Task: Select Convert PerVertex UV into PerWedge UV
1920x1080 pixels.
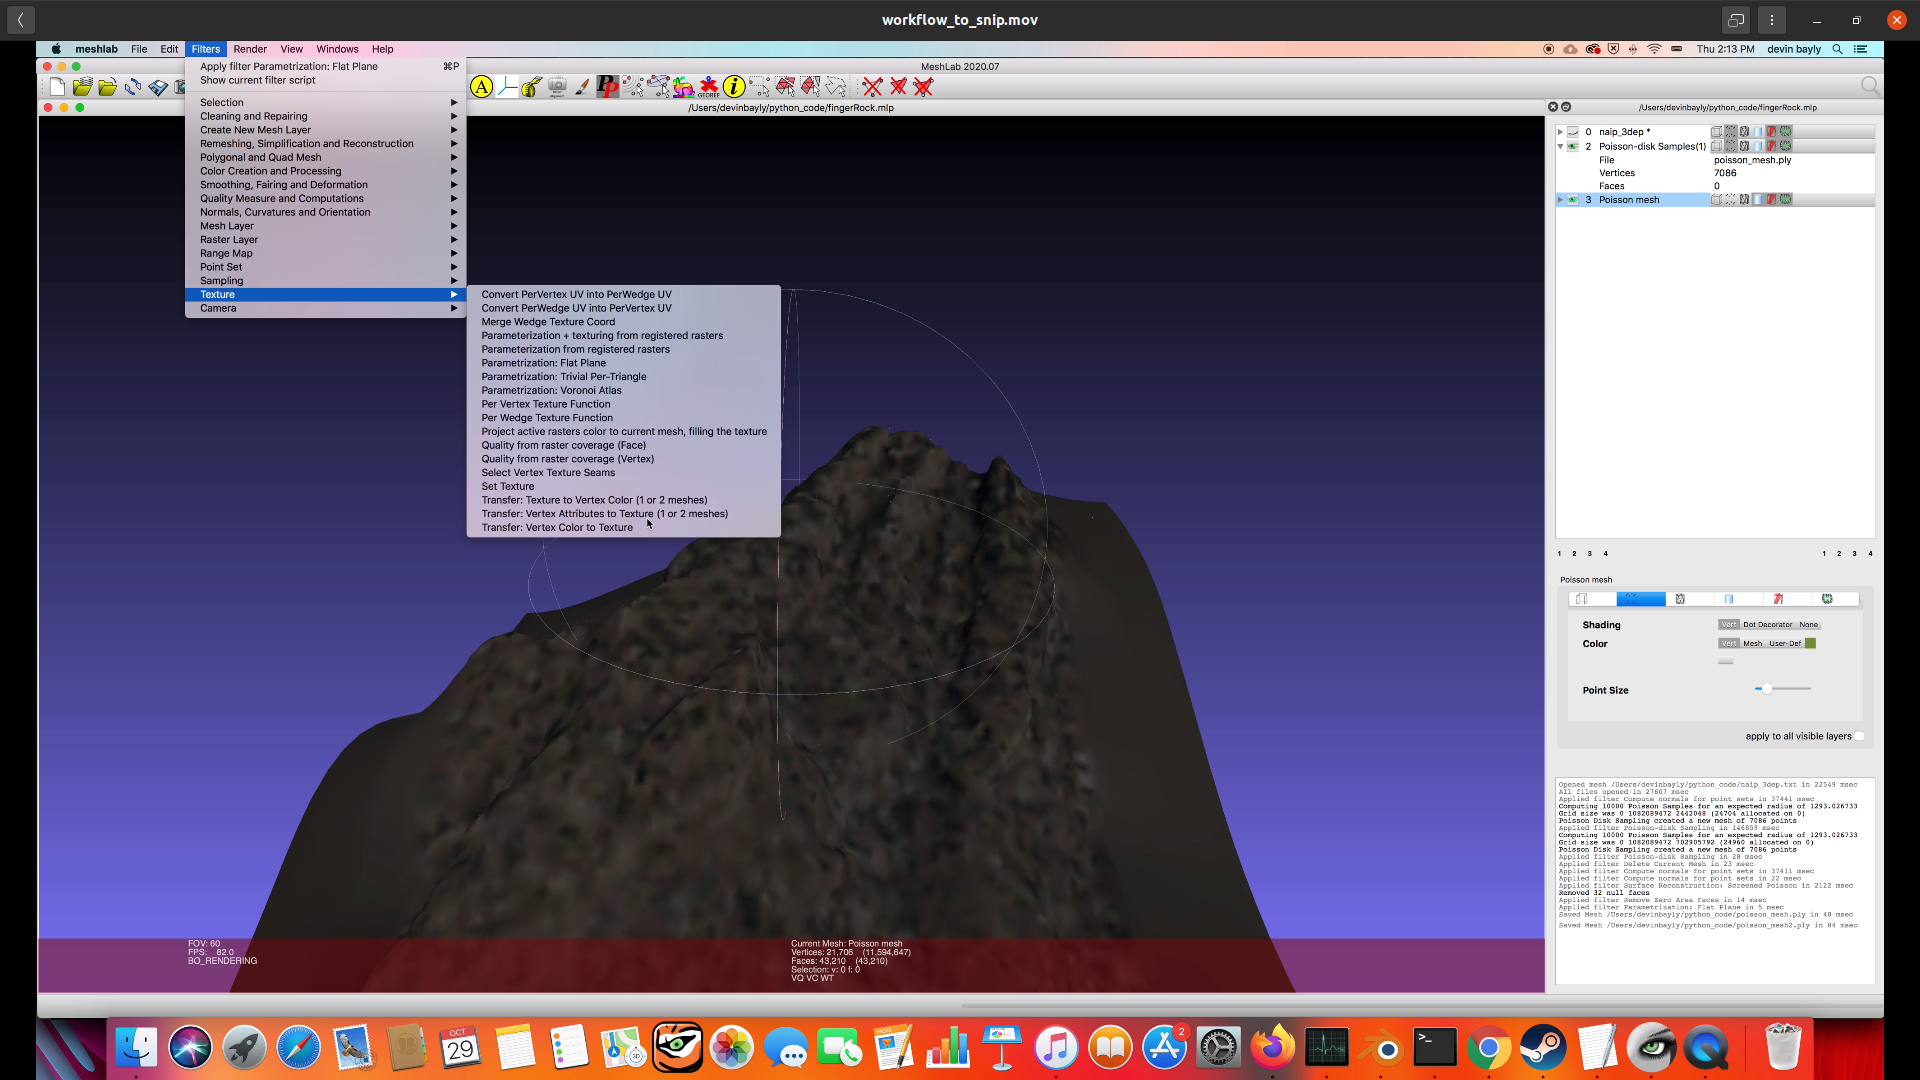Action: pos(623,295)
